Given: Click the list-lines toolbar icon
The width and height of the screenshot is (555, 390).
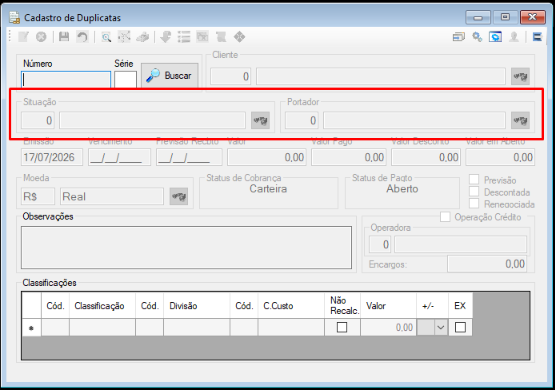Looking at the screenshot, I should [x=184, y=37].
